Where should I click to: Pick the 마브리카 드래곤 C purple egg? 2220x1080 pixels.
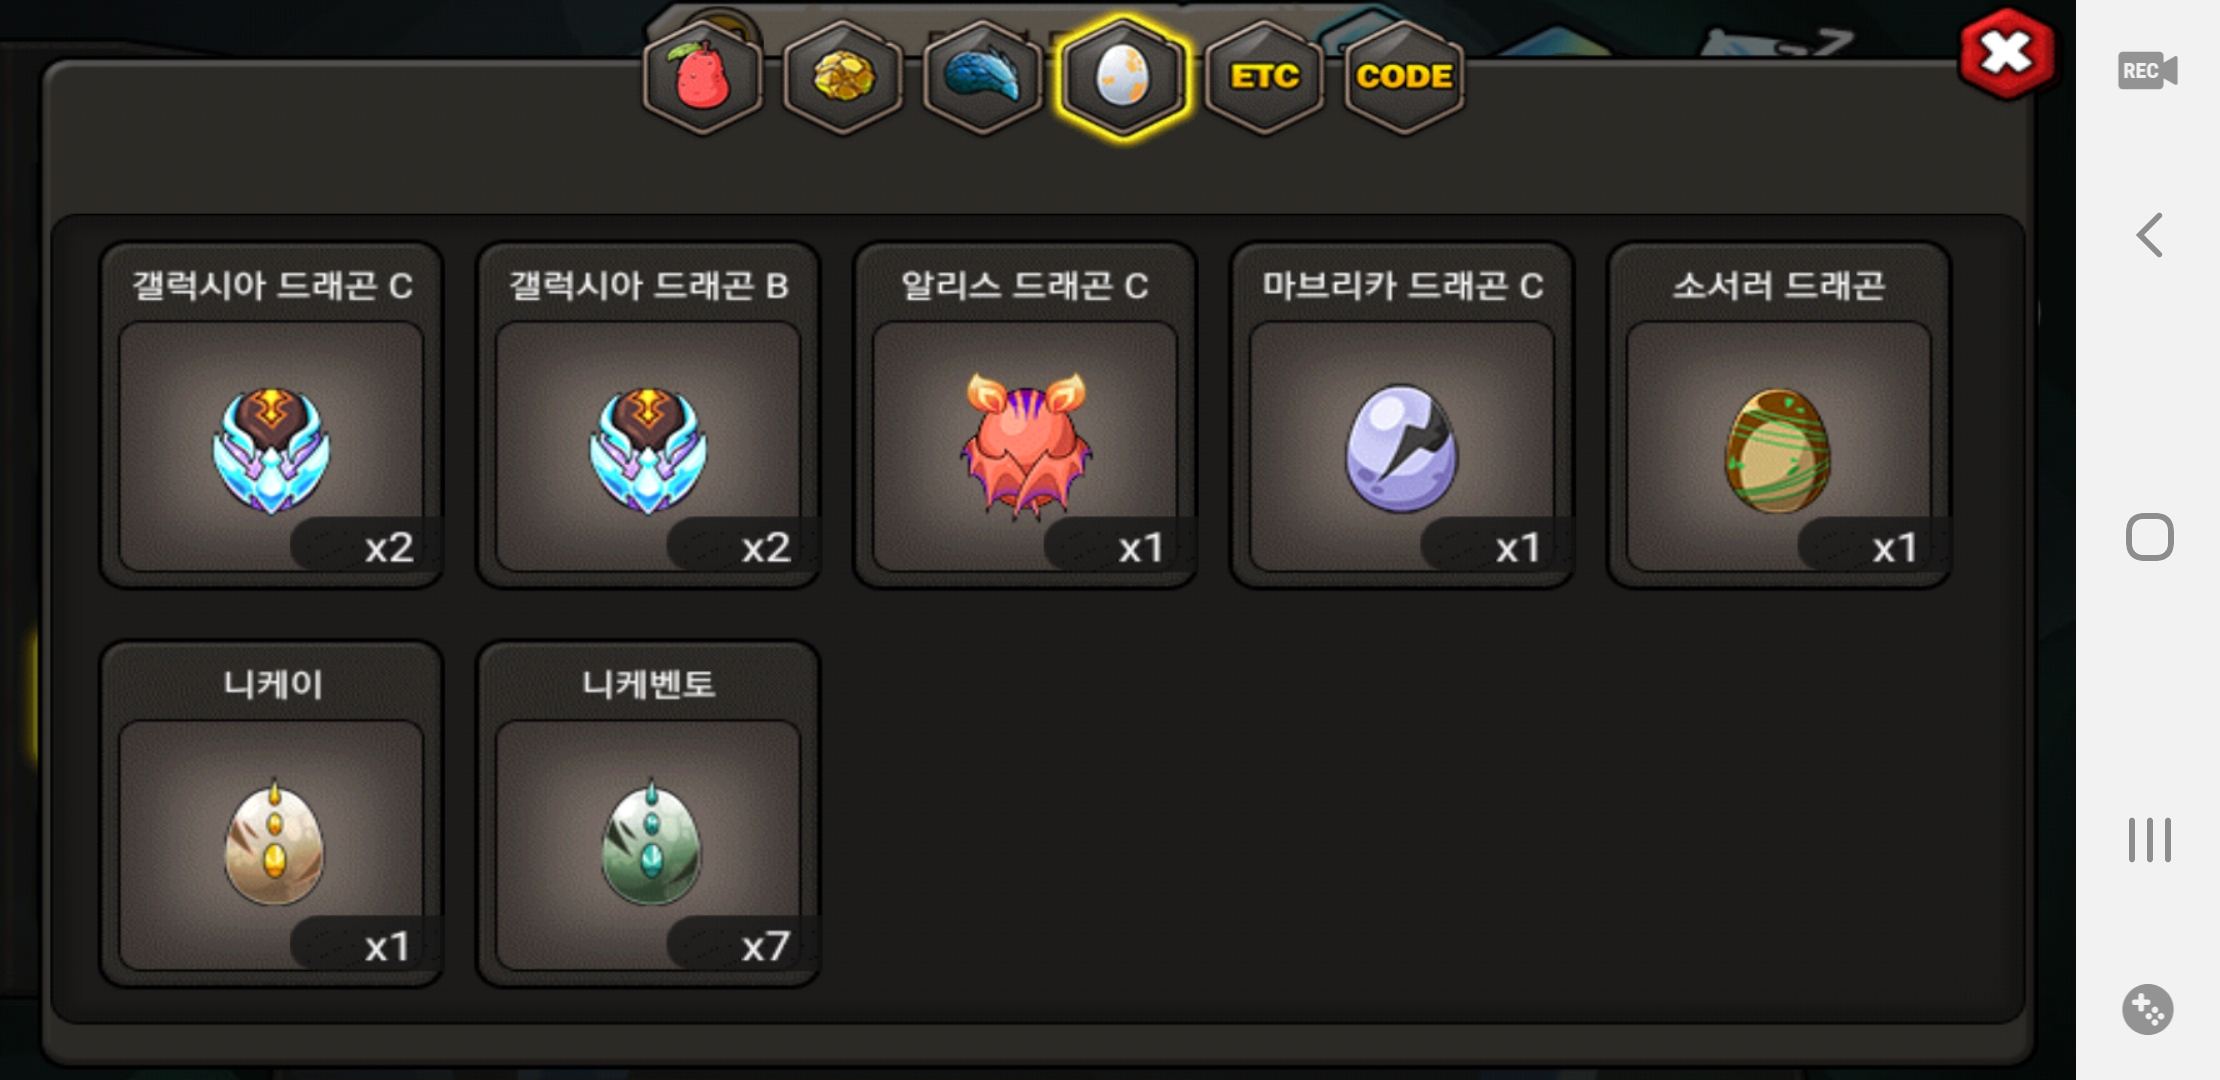(x=1402, y=448)
